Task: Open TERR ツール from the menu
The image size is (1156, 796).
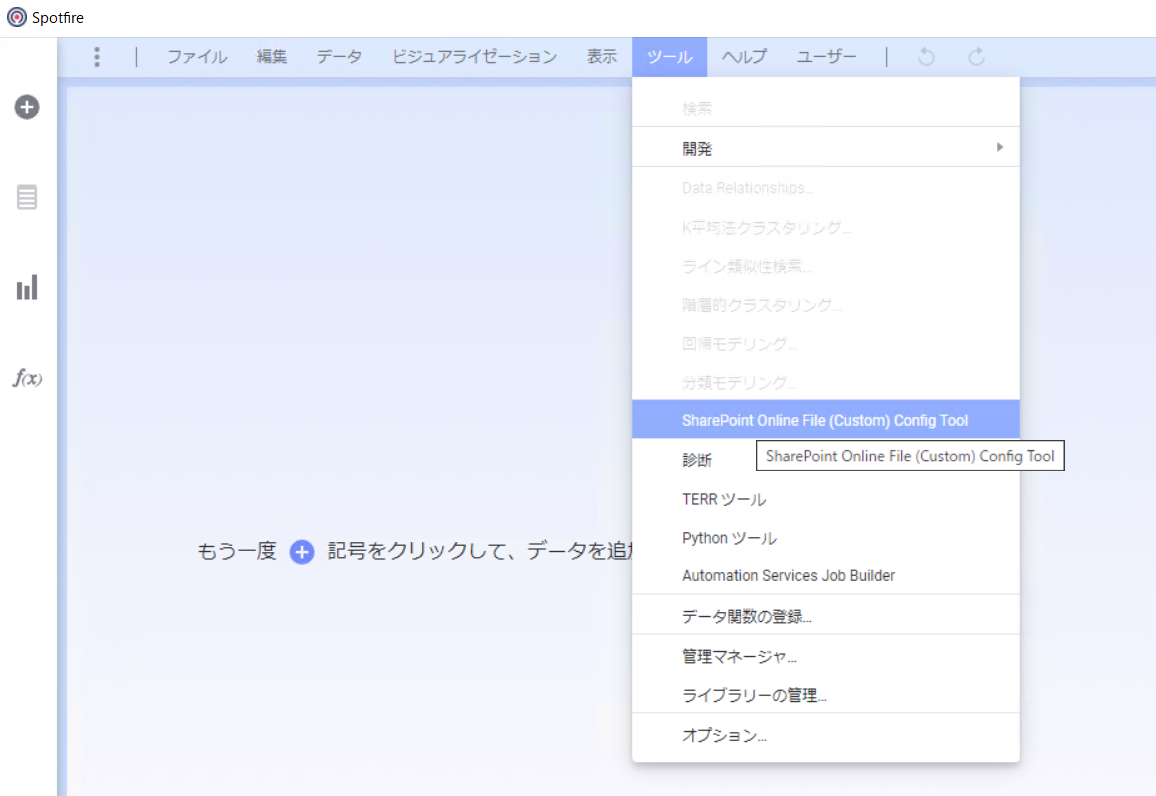Action: [x=826, y=499]
